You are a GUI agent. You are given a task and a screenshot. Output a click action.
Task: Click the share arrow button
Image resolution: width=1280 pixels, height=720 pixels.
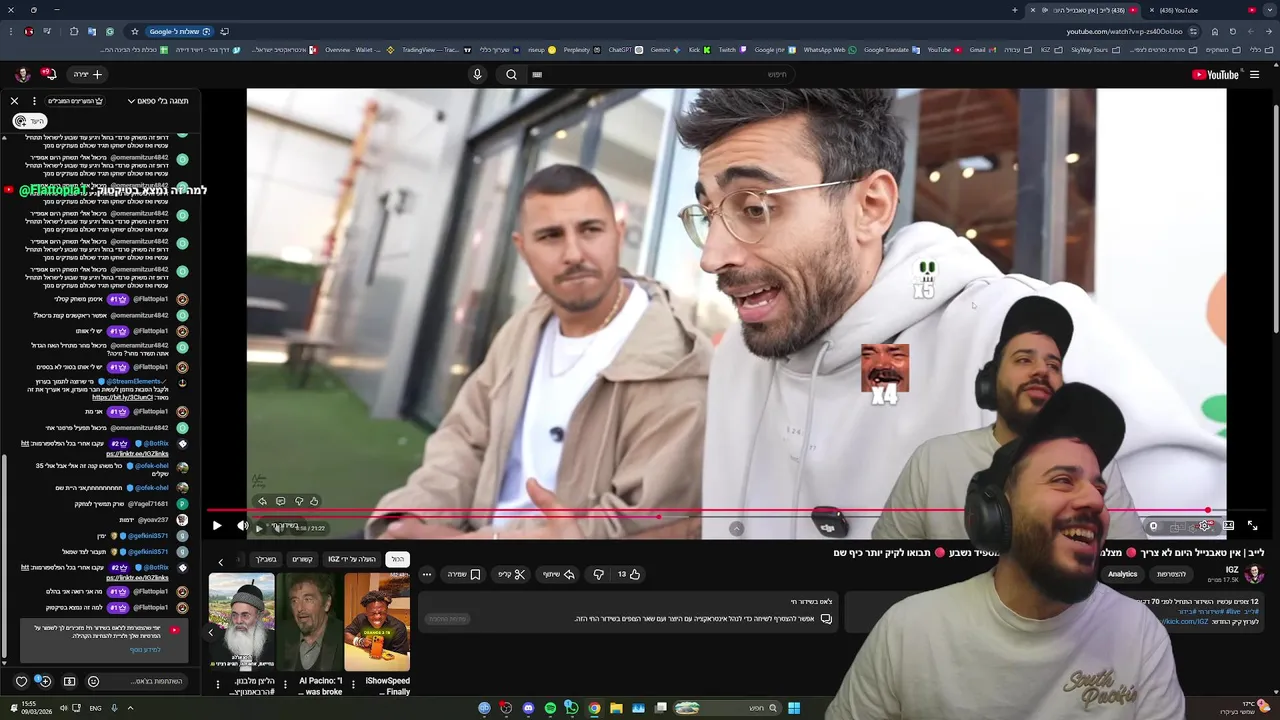point(559,575)
